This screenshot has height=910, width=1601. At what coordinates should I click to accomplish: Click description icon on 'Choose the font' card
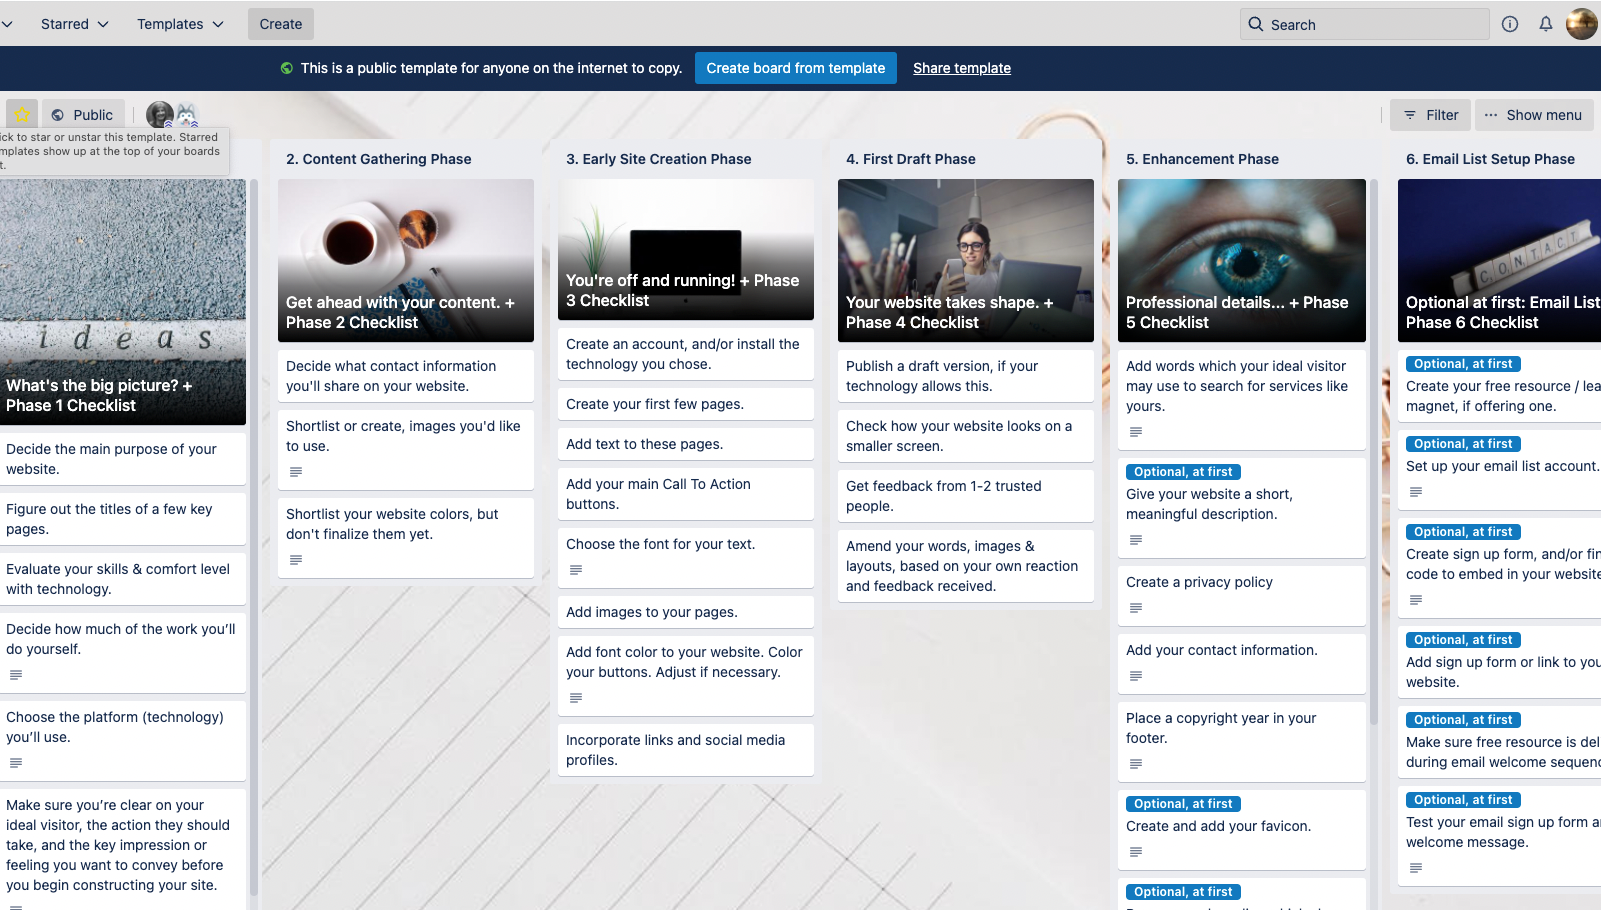coord(576,570)
